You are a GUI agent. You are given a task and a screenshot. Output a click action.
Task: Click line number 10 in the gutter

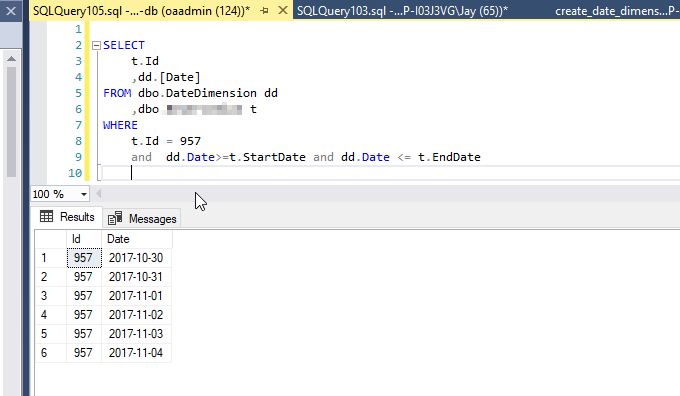(75, 173)
